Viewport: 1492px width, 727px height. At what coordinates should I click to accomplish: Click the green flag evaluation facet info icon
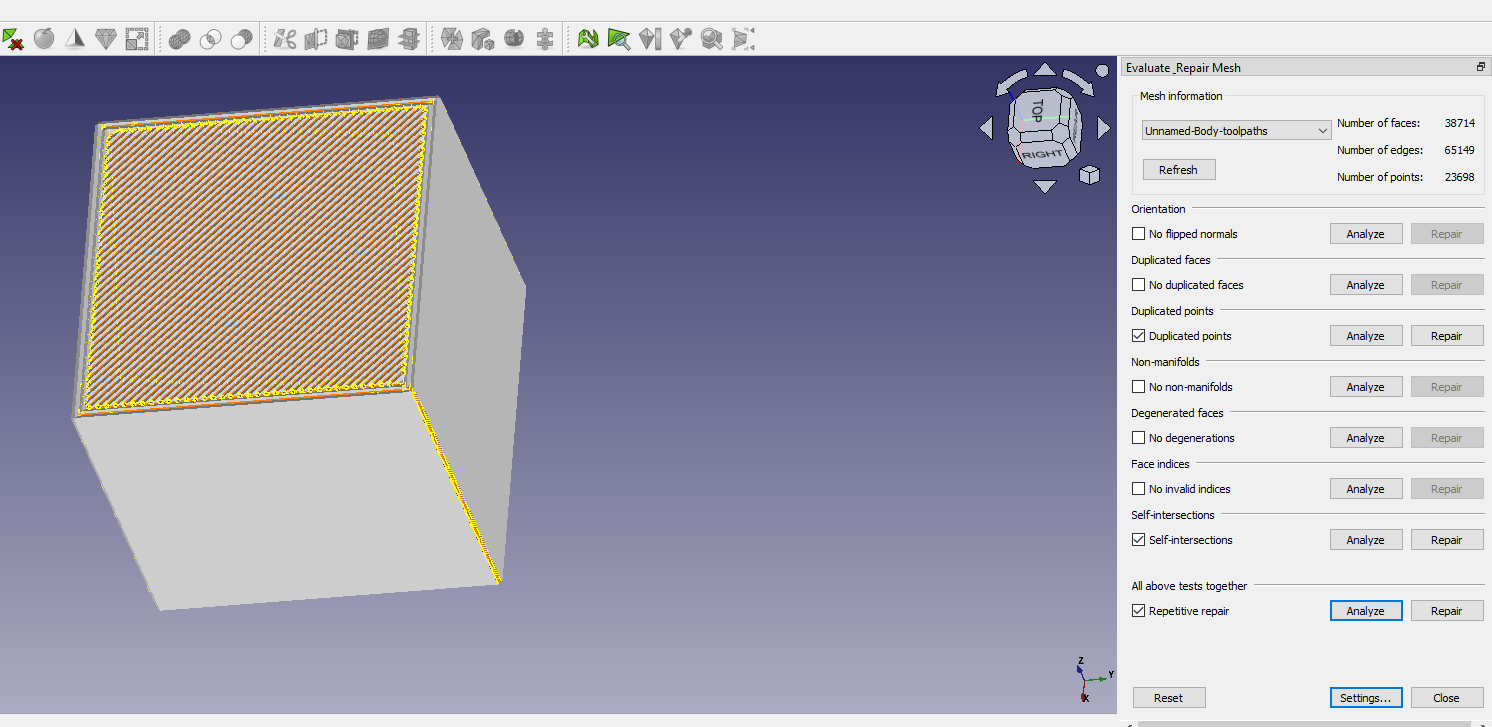[619, 39]
